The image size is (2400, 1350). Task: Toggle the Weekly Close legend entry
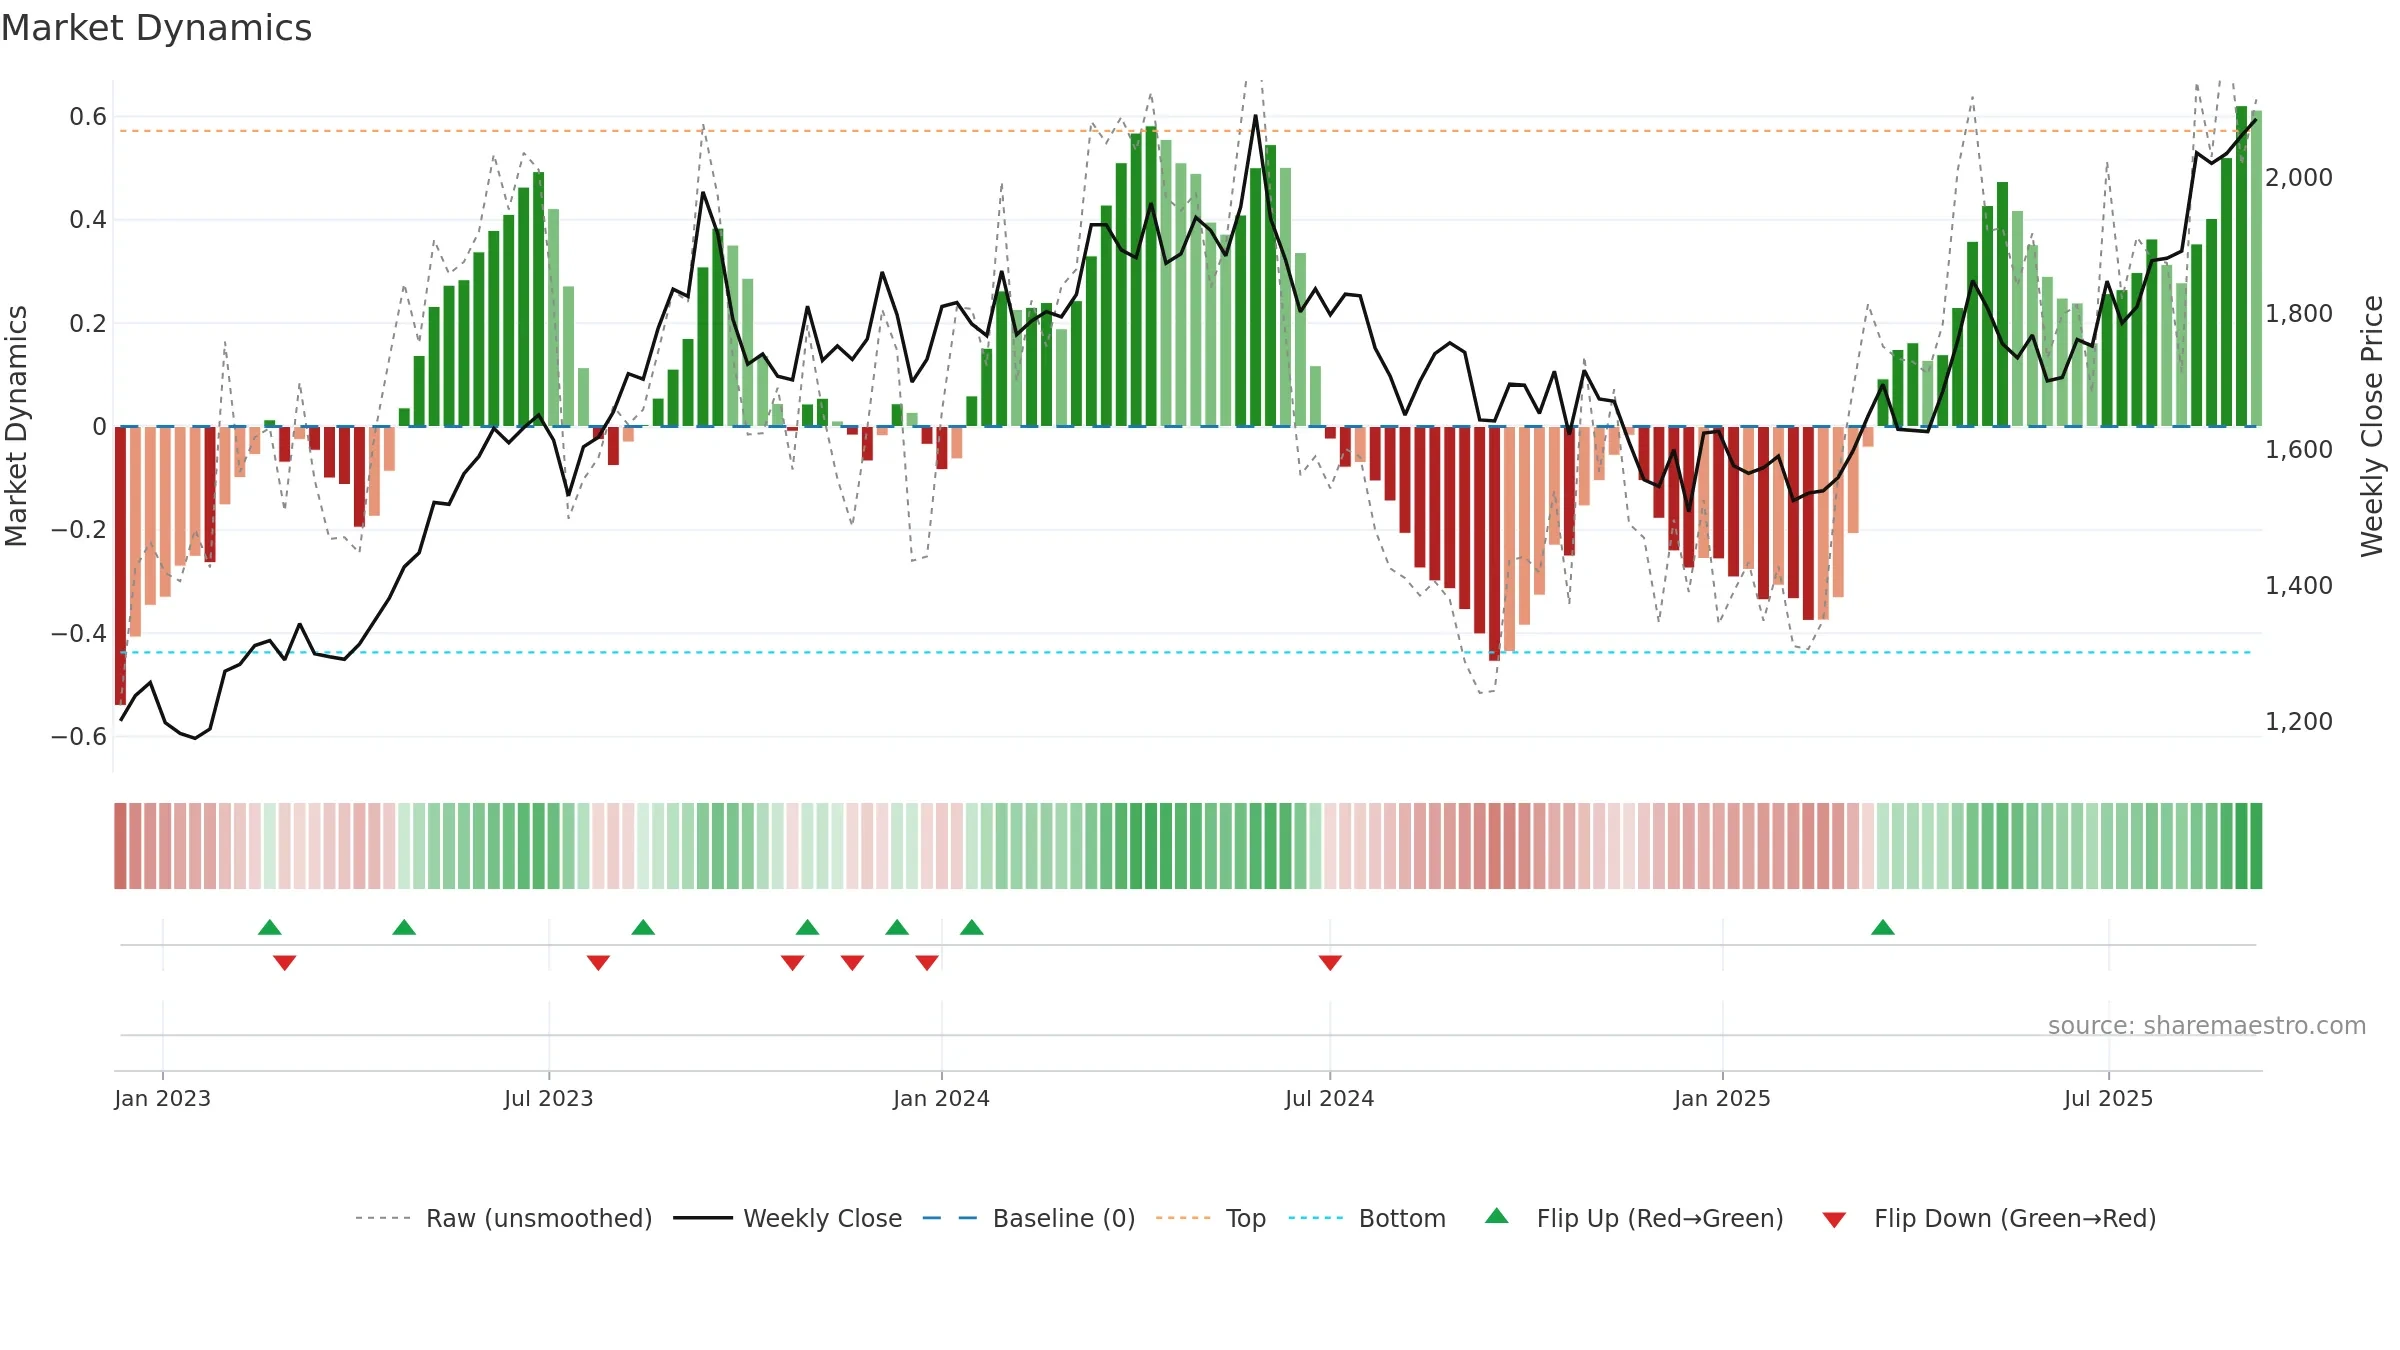click(787, 1218)
